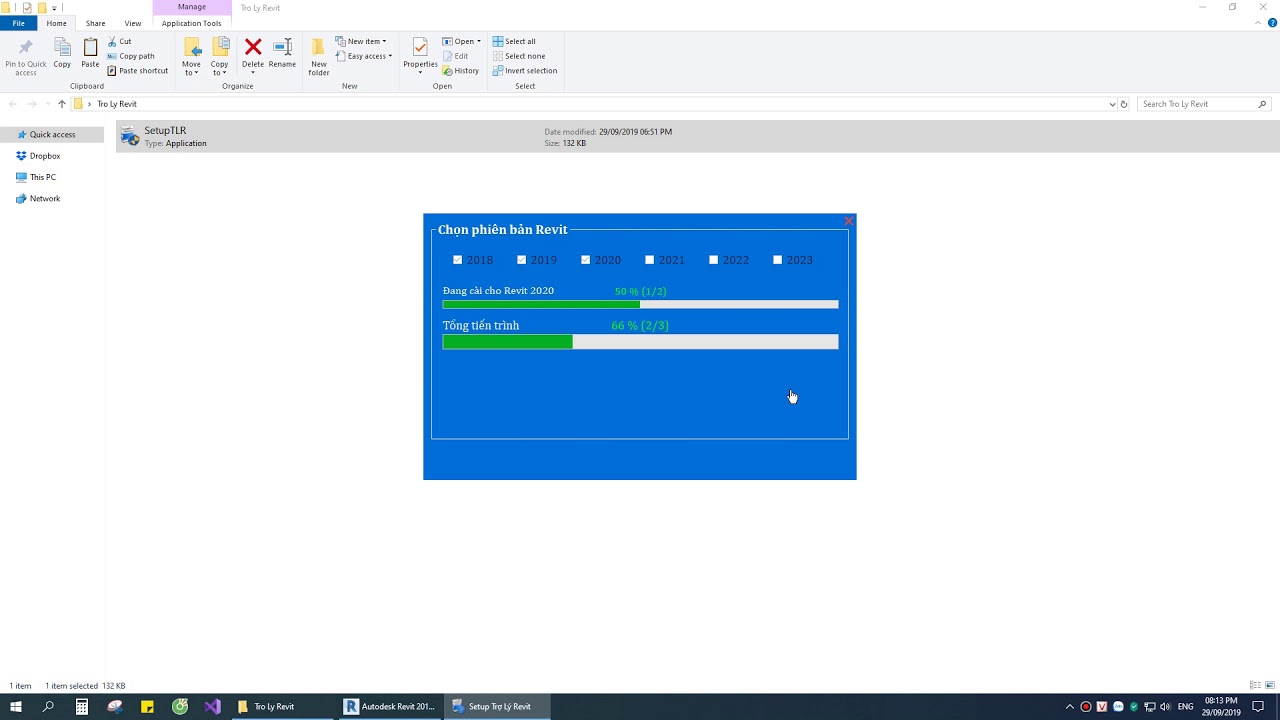Open the yellow sticky notes taskbar icon
This screenshot has width=1280, height=720.
point(147,706)
